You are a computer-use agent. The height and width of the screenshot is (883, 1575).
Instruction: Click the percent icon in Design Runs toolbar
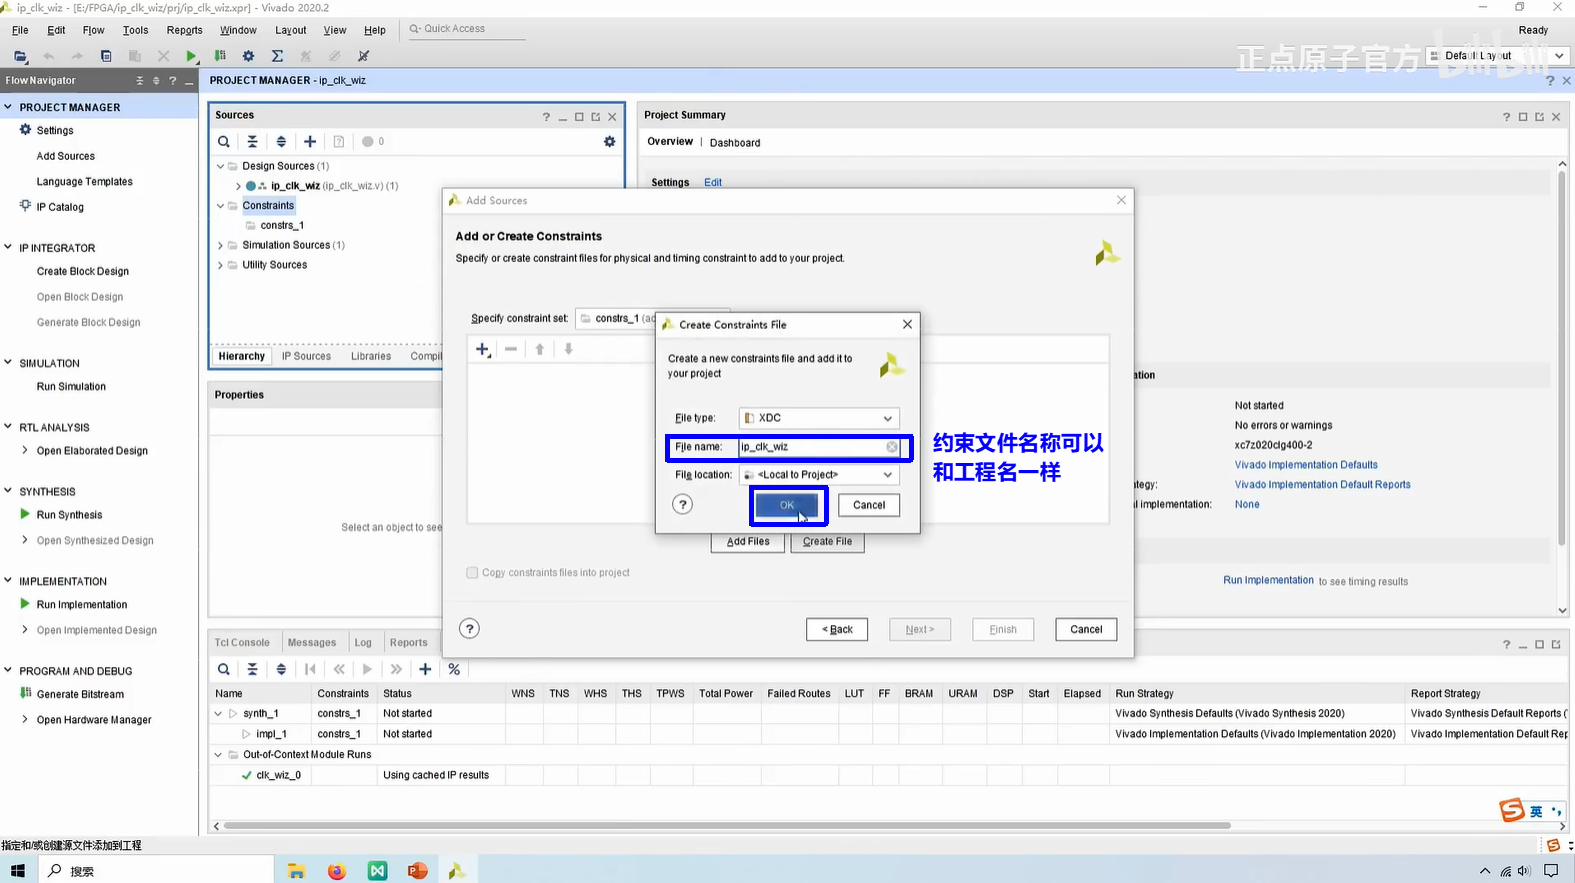454,669
